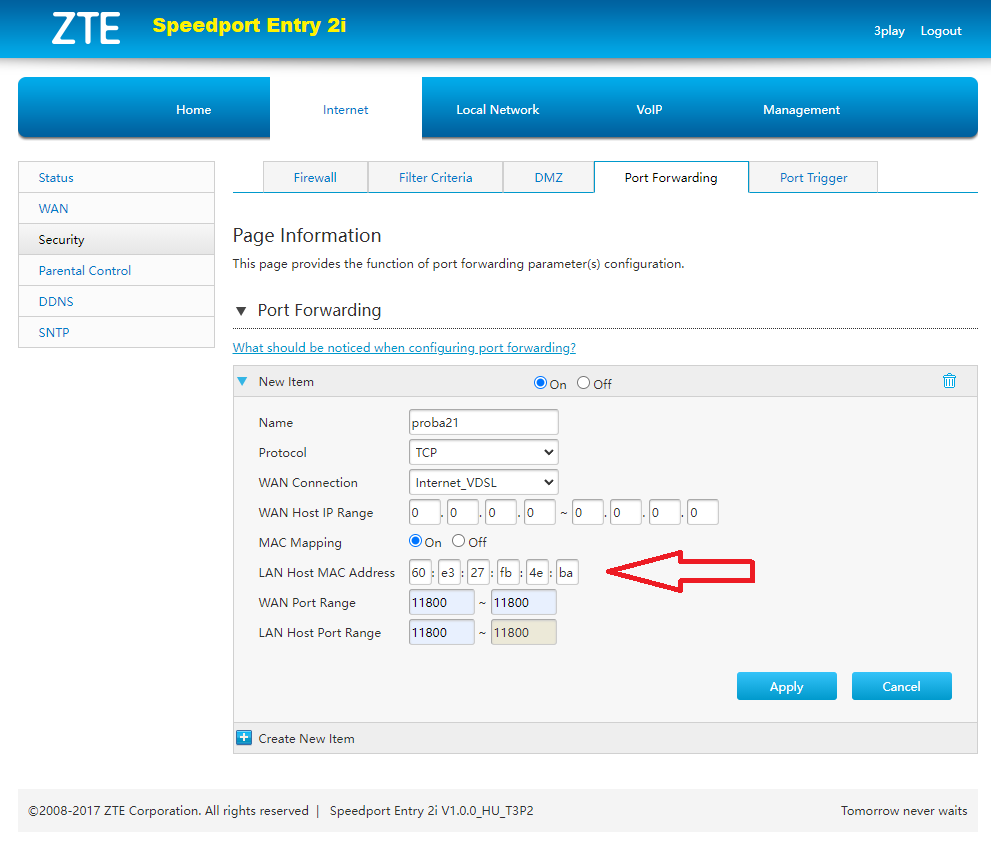Go to the Home tab
Image resolution: width=991 pixels, height=843 pixels.
tap(193, 109)
